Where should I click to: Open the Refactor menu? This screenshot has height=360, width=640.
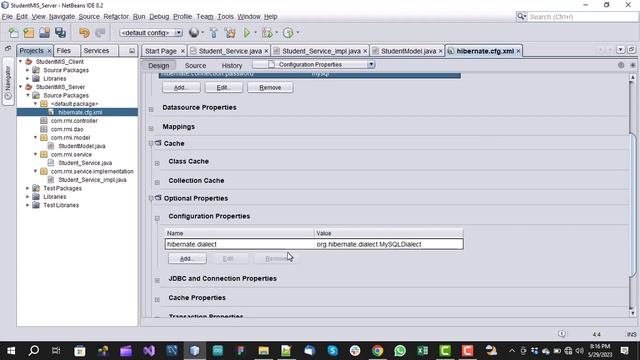coord(116,17)
